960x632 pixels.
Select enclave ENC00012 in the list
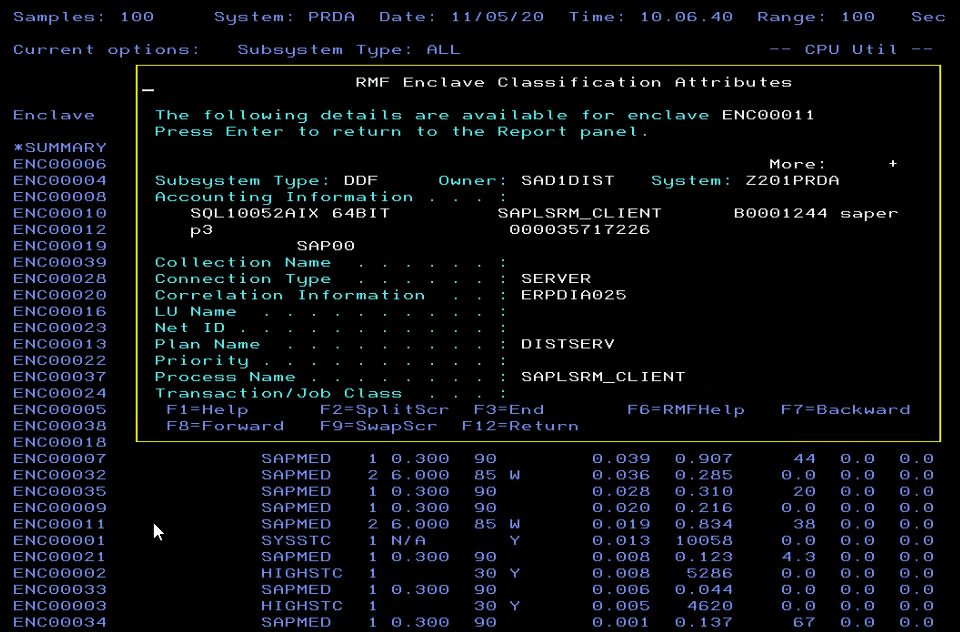(x=59, y=230)
